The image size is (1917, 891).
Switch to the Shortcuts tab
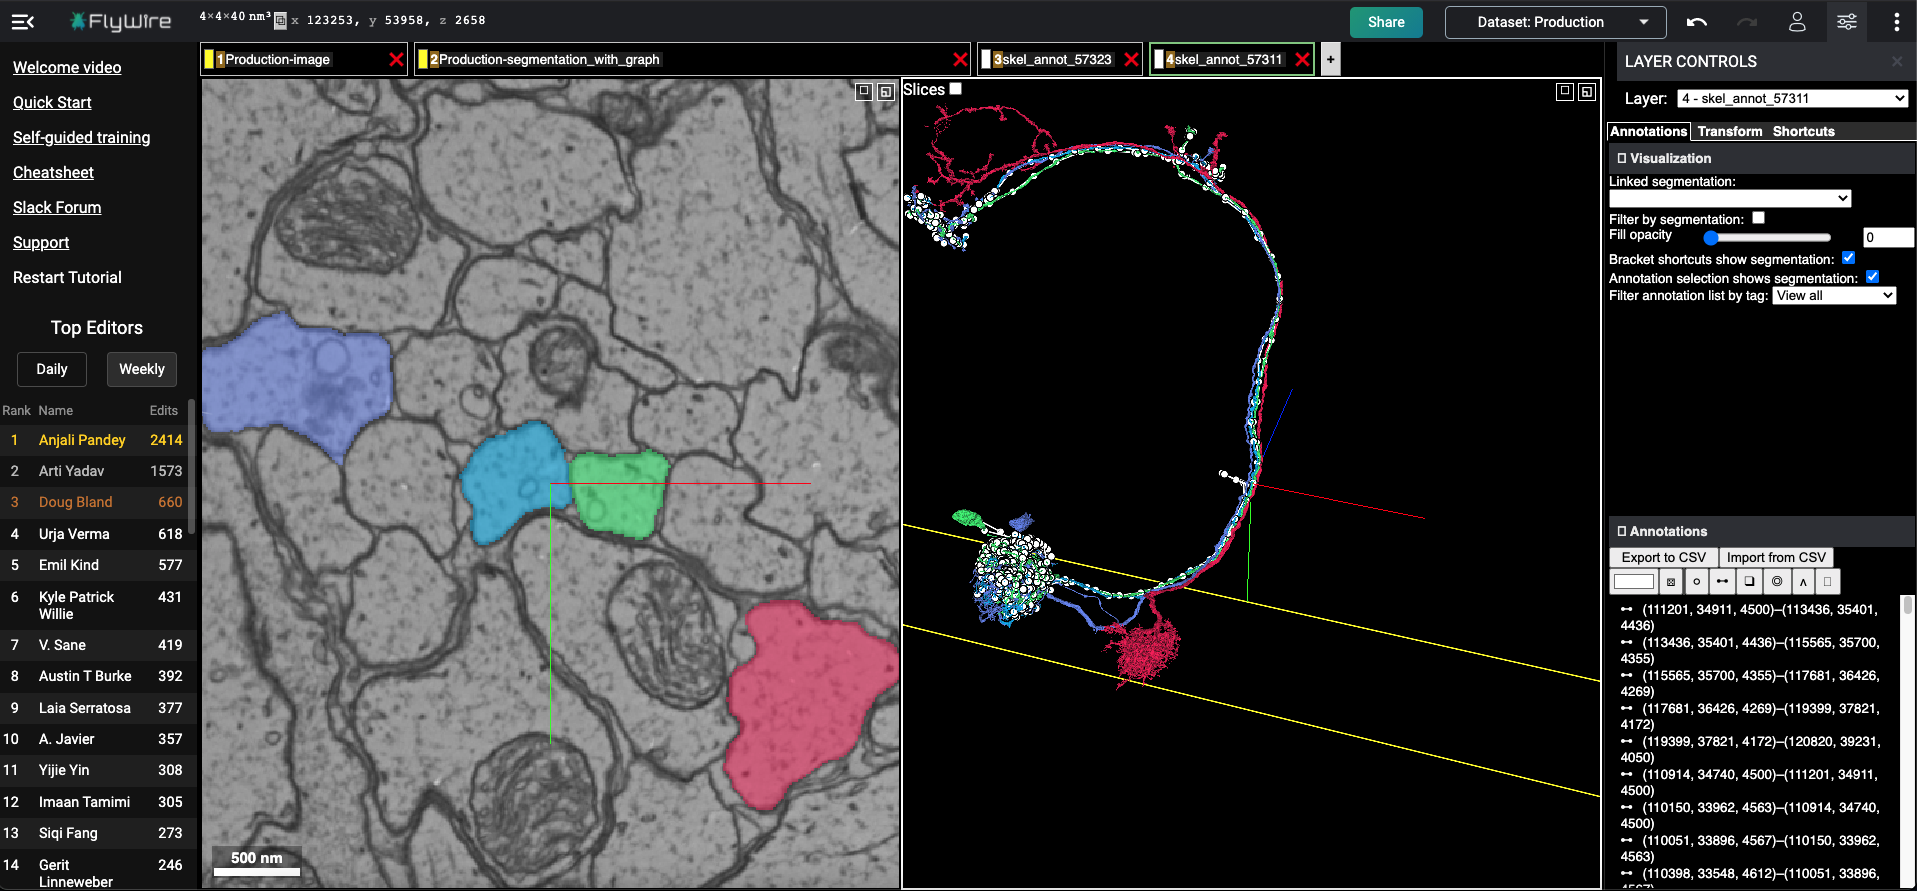tap(1803, 132)
